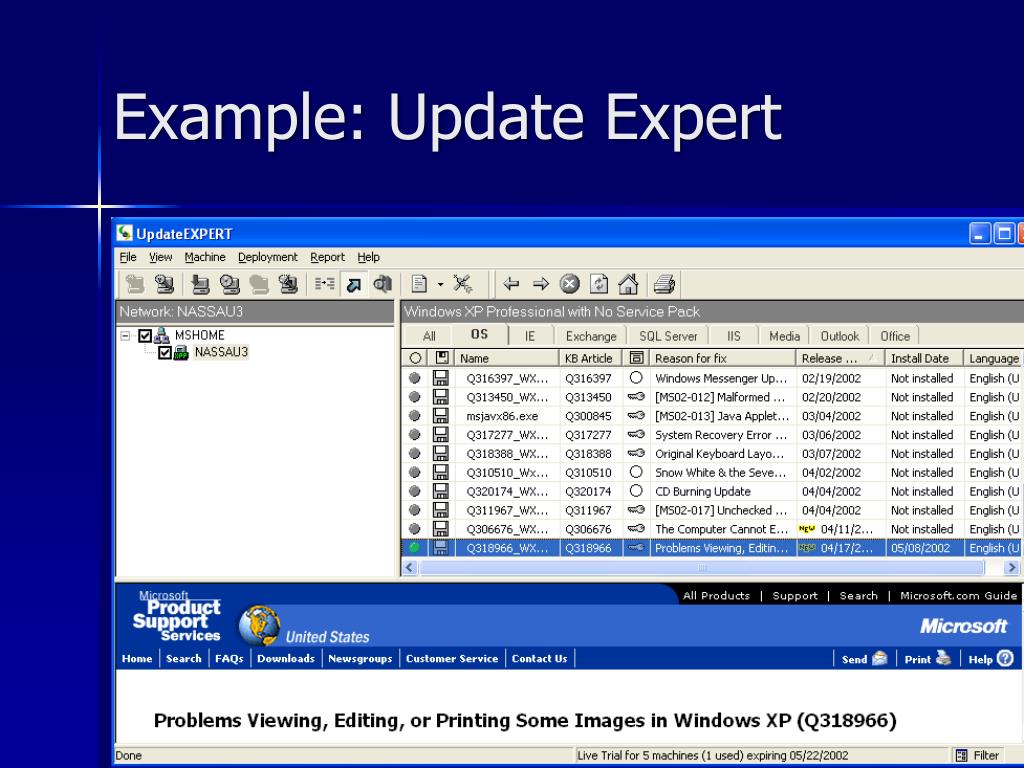Click the circle status column header
This screenshot has height=768, width=1024.
pos(415,358)
